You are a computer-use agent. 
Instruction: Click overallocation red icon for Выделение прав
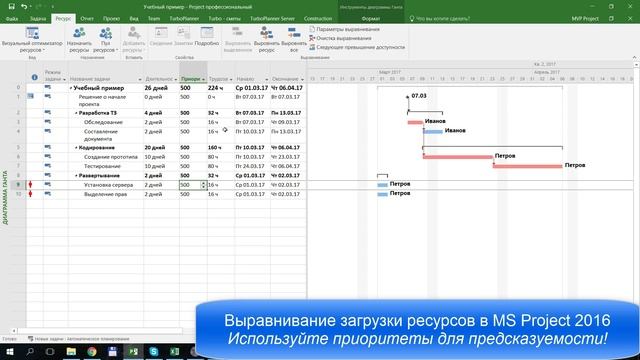click(30, 194)
